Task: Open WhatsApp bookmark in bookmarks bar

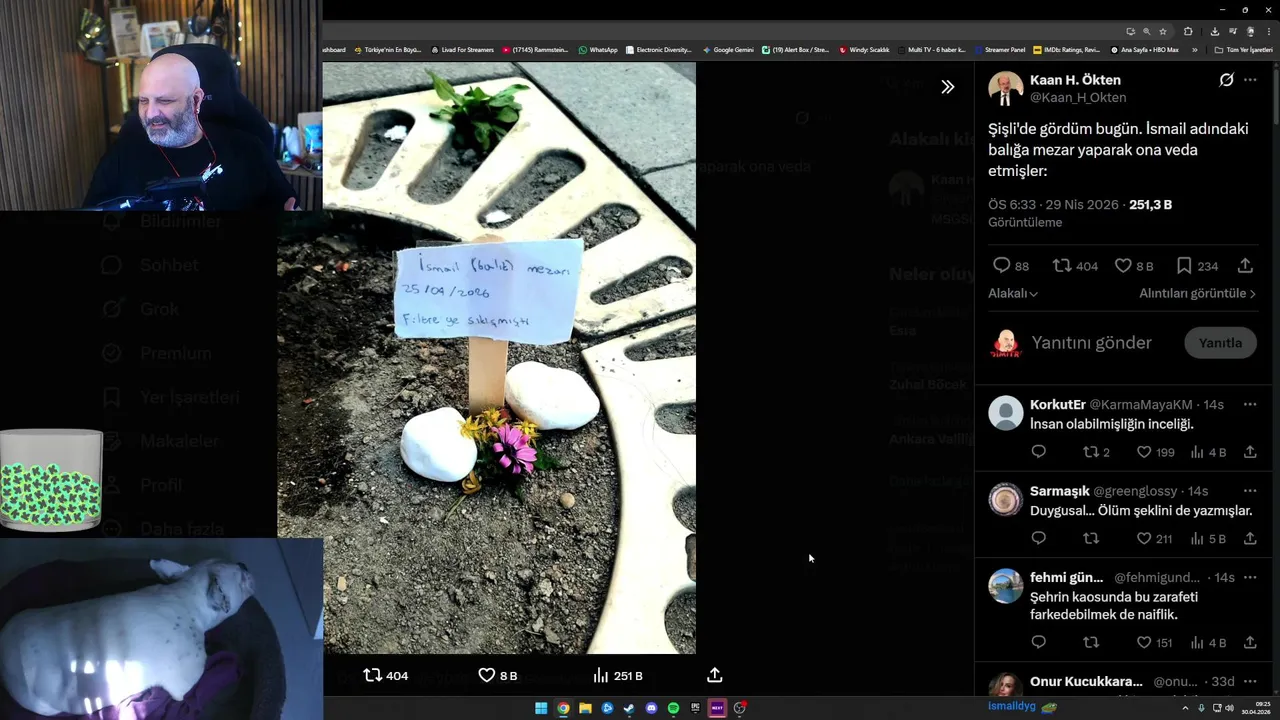Action: point(598,50)
